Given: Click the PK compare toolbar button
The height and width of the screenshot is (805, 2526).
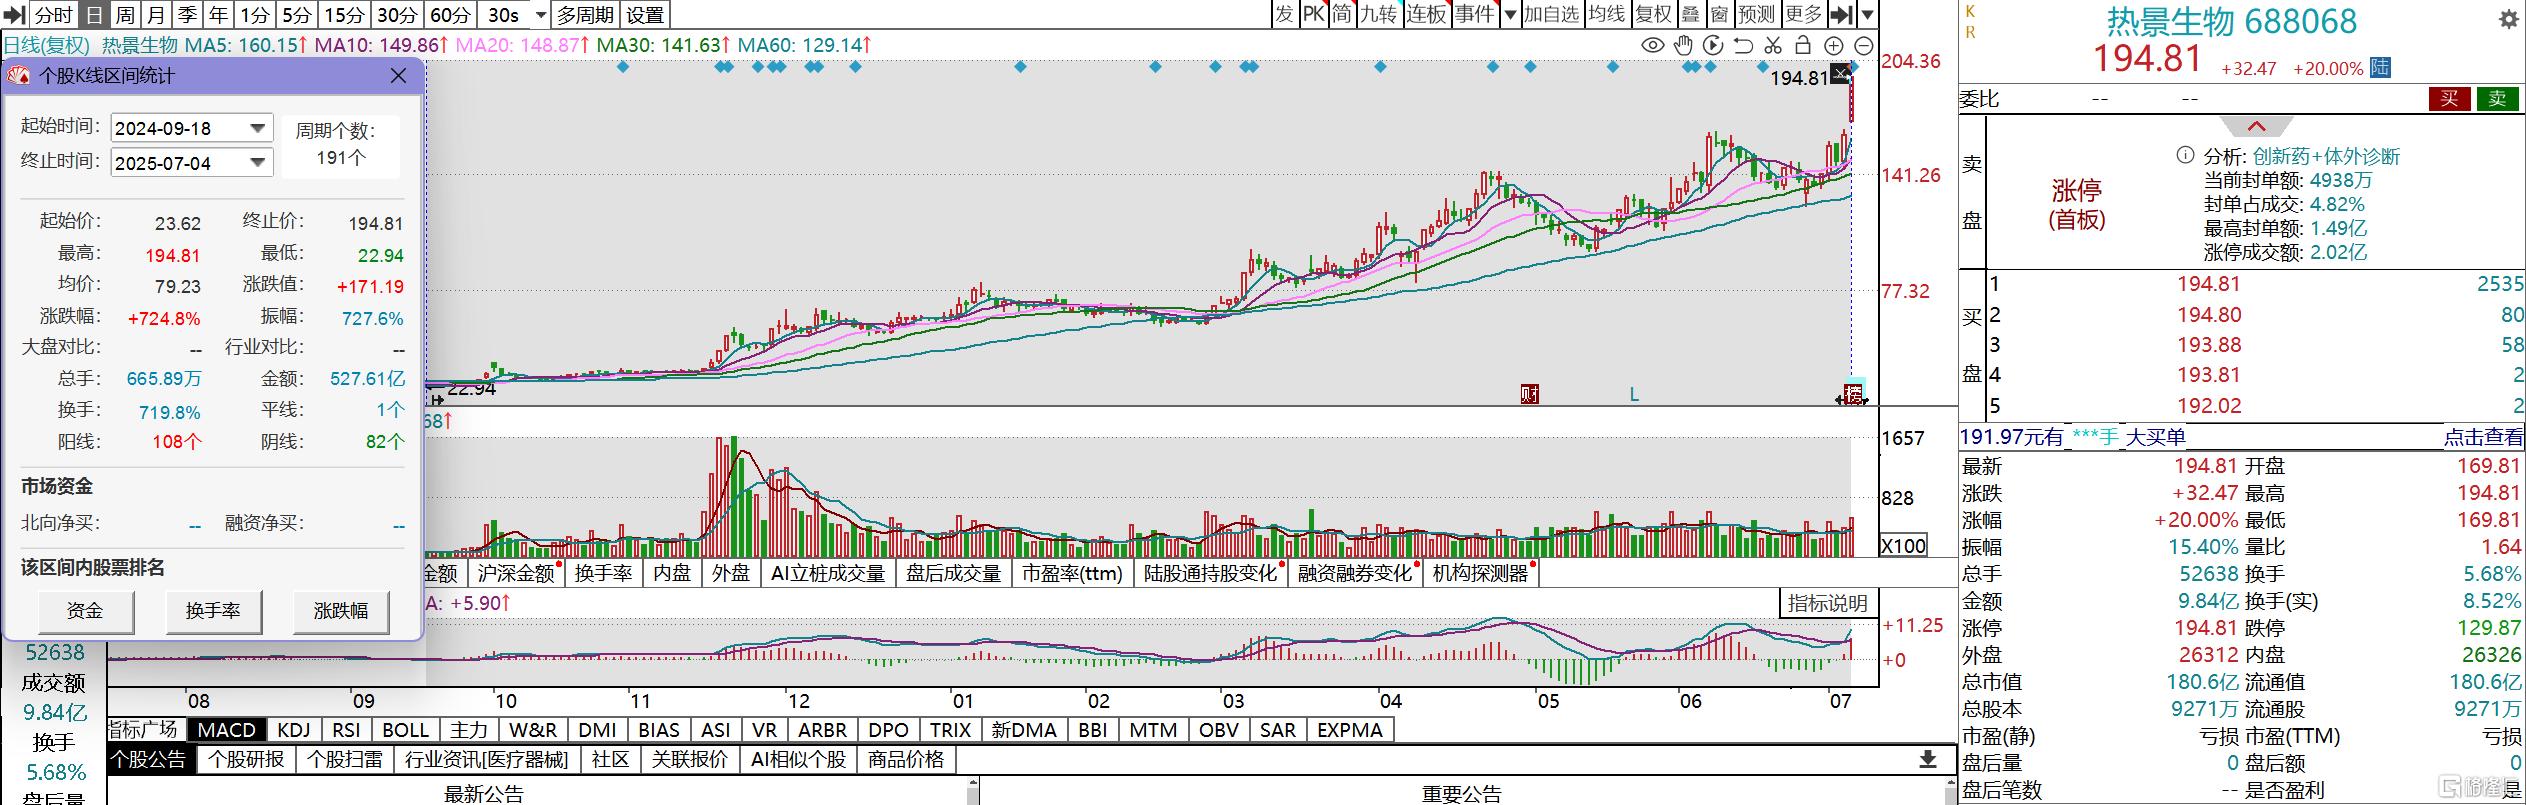Looking at the screenshot, I should pyautogui.click(x=1313, y=14).
